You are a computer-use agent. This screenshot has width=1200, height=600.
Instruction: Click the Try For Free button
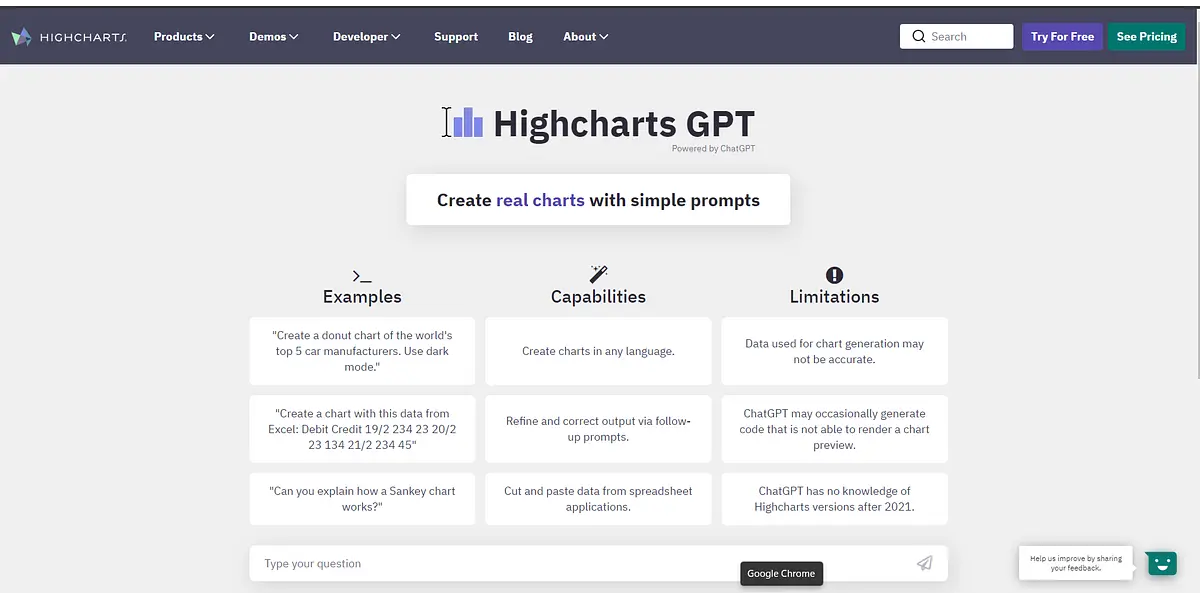point(1062,37)
